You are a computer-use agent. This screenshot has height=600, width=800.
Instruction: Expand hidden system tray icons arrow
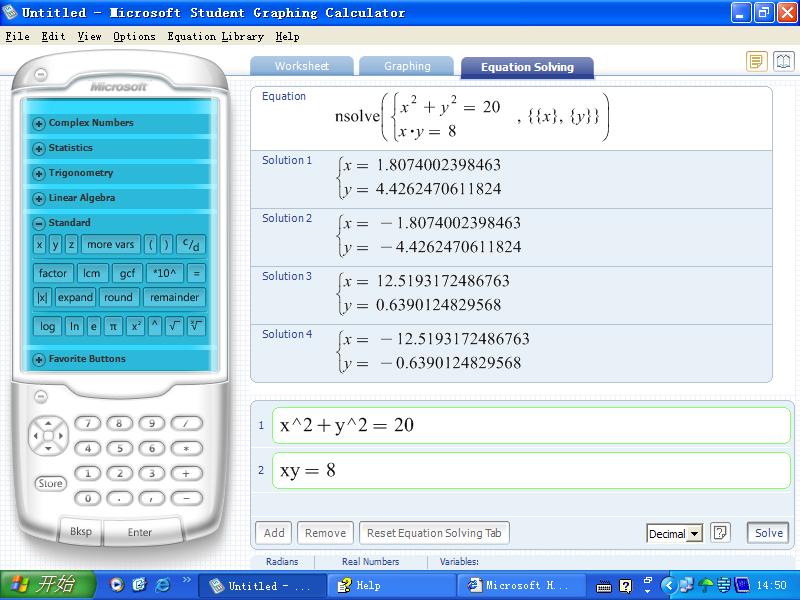point(669,585)
